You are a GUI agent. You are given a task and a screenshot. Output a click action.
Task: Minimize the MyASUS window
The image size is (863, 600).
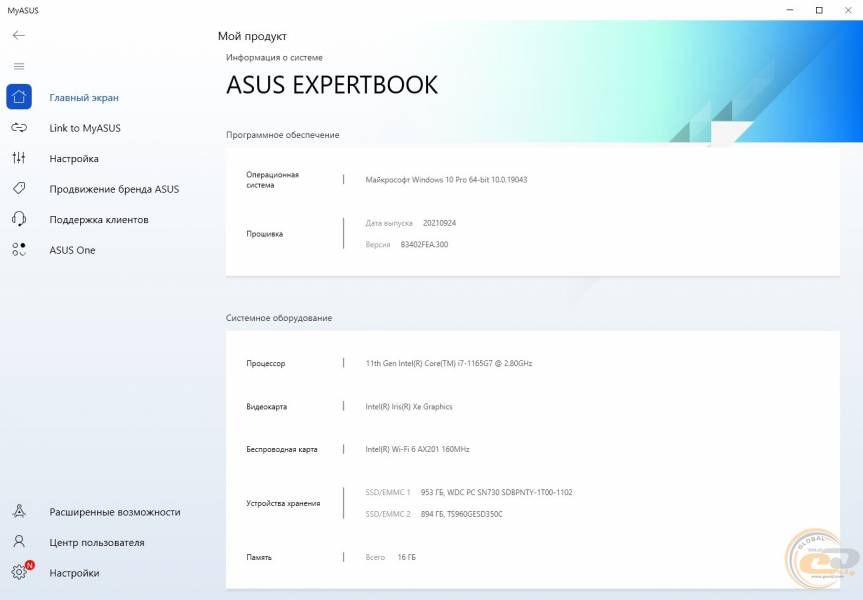tap(790, 10)
